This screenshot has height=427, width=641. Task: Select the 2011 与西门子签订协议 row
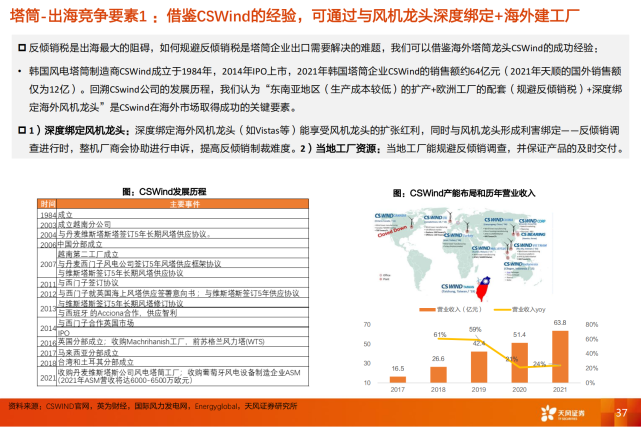pyautogui.click(x=173, y=283)
